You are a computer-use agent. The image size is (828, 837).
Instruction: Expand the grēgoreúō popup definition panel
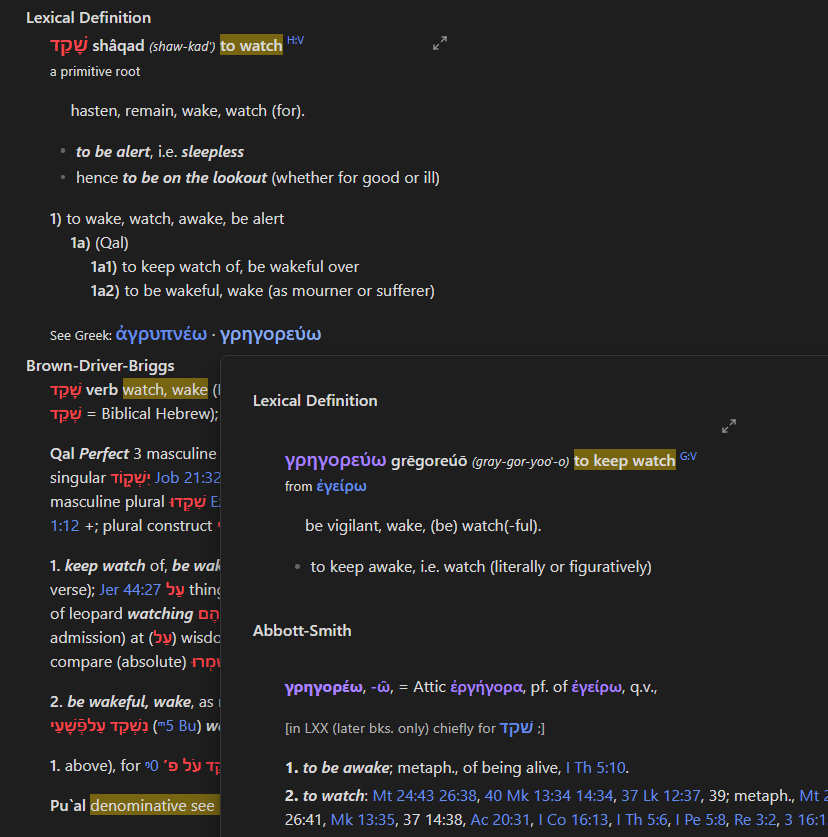tap(729, 426)
